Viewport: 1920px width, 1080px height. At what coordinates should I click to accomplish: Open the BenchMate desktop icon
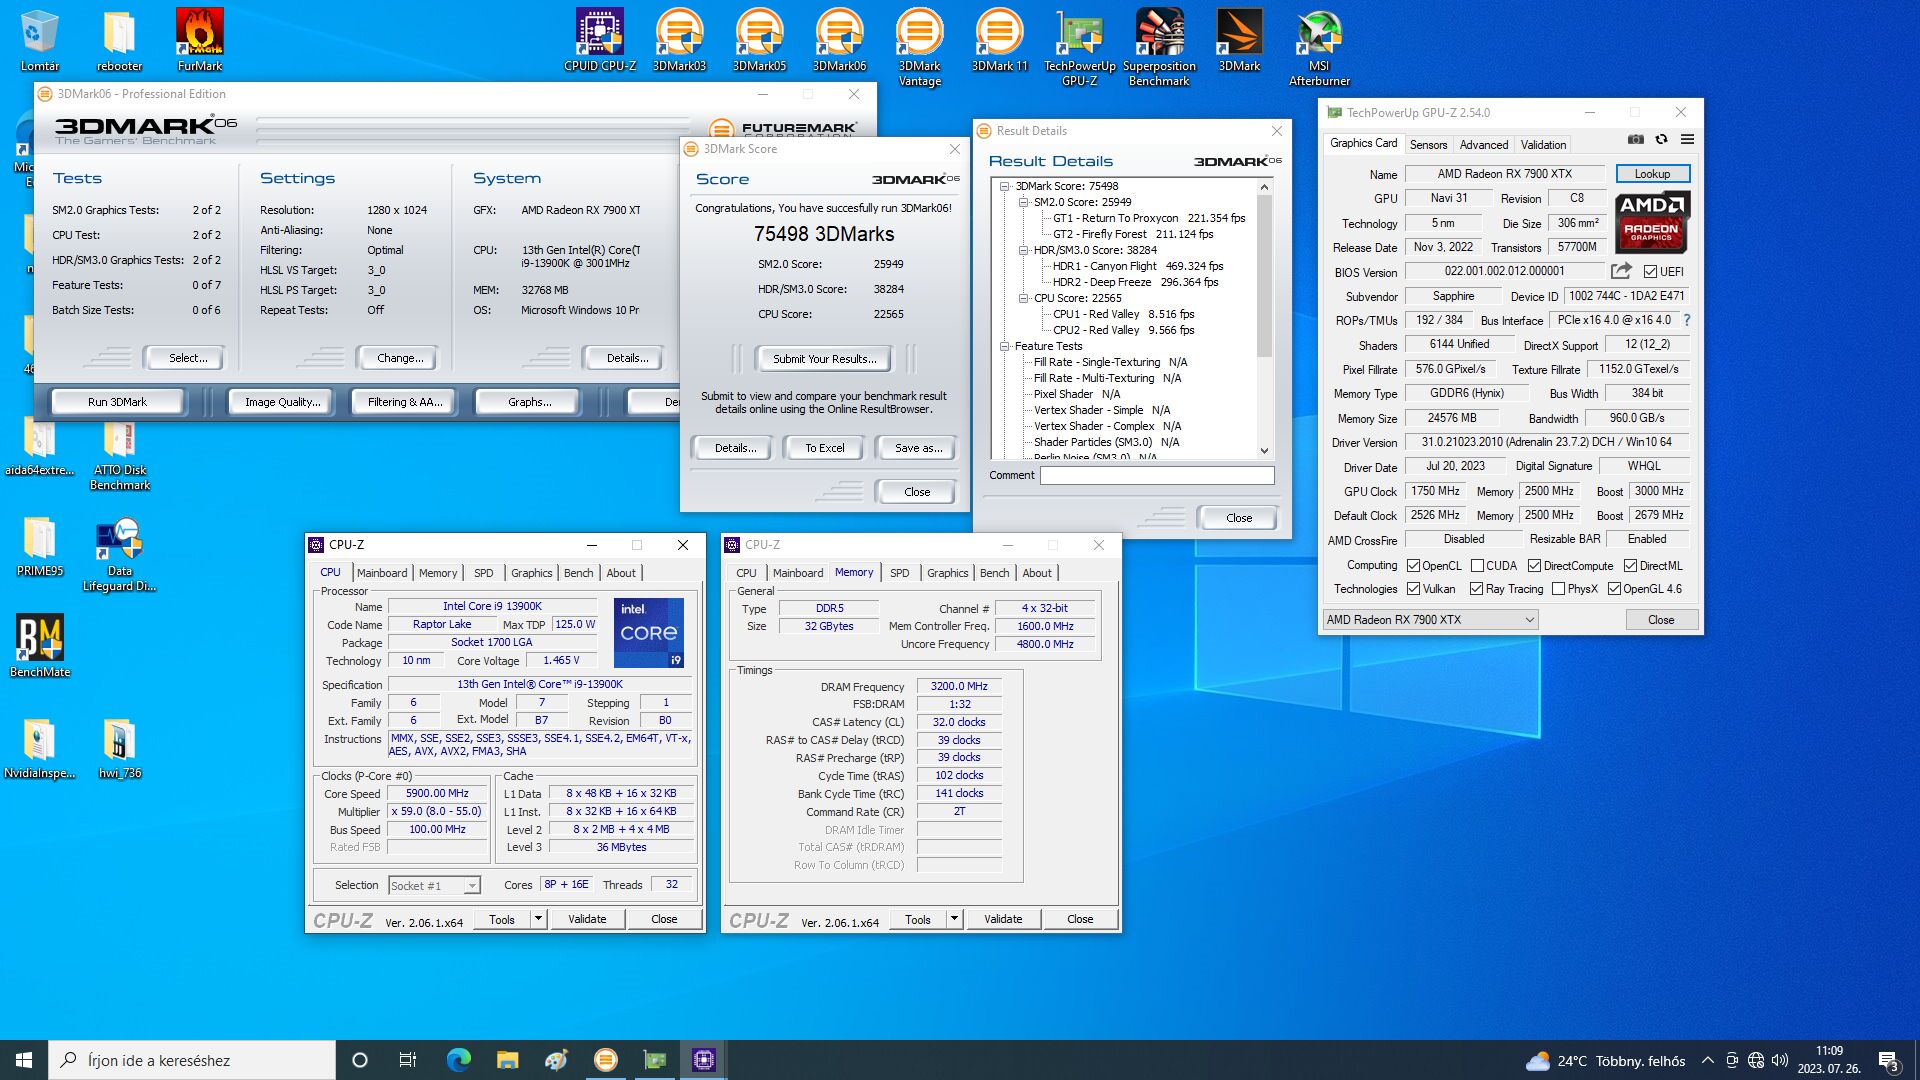coord(40,647)
